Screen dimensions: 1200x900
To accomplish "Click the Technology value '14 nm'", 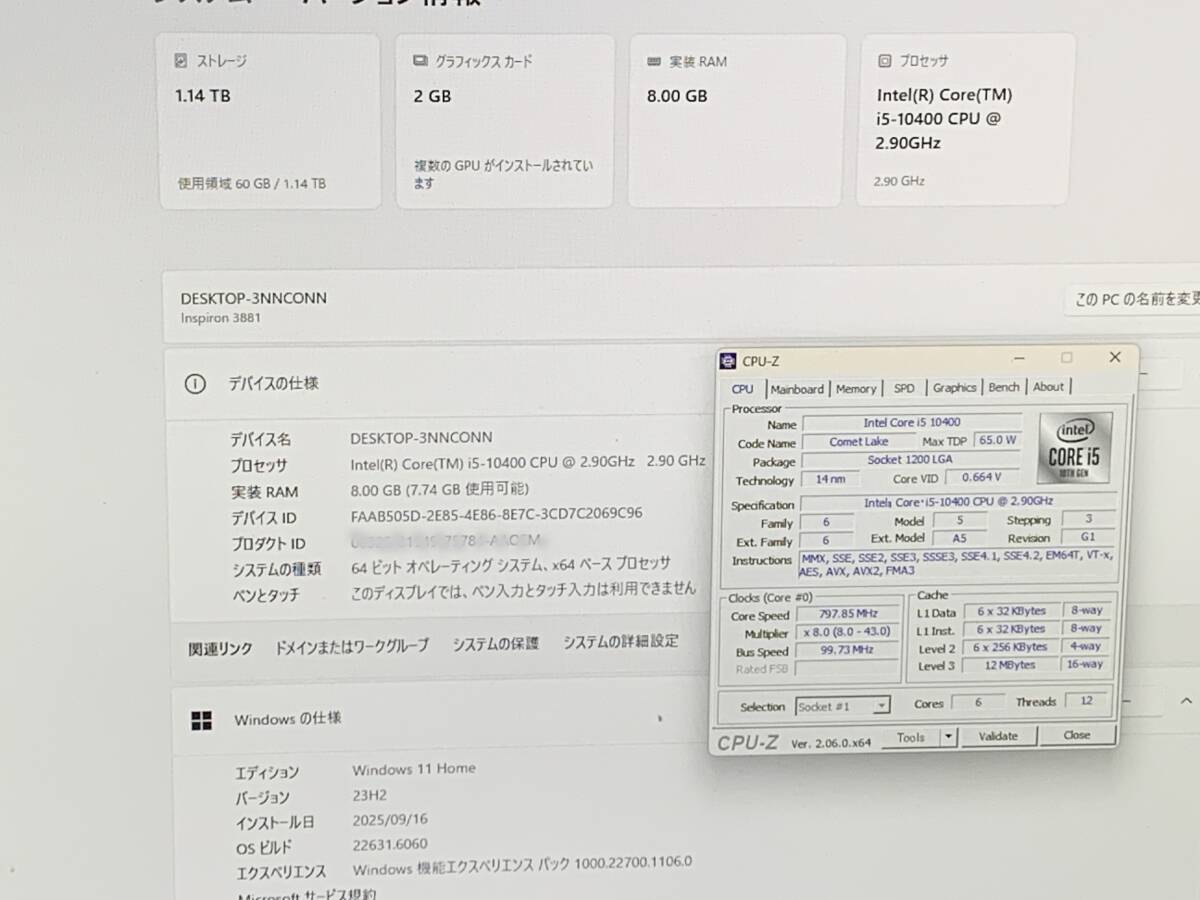I will click(x=831, y=480).
